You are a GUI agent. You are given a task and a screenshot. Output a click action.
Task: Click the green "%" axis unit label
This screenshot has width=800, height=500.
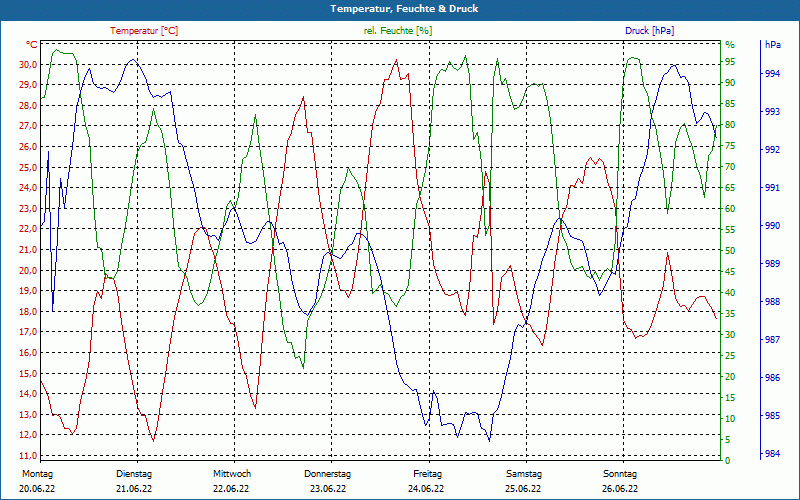tap(730, 45)
